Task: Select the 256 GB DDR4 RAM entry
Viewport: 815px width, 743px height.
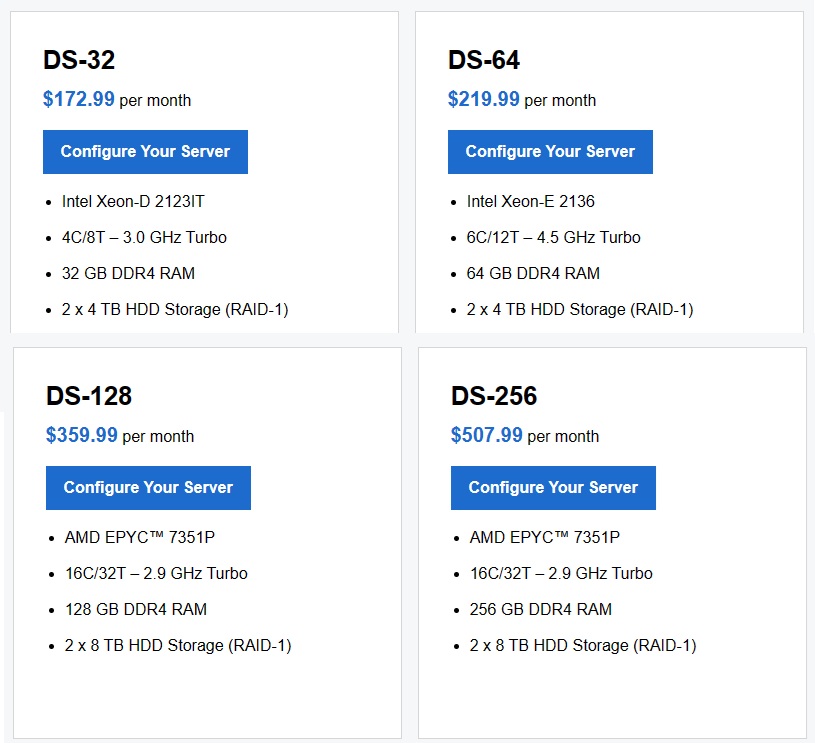Action: pyautogui.click(x=540, y=609)
